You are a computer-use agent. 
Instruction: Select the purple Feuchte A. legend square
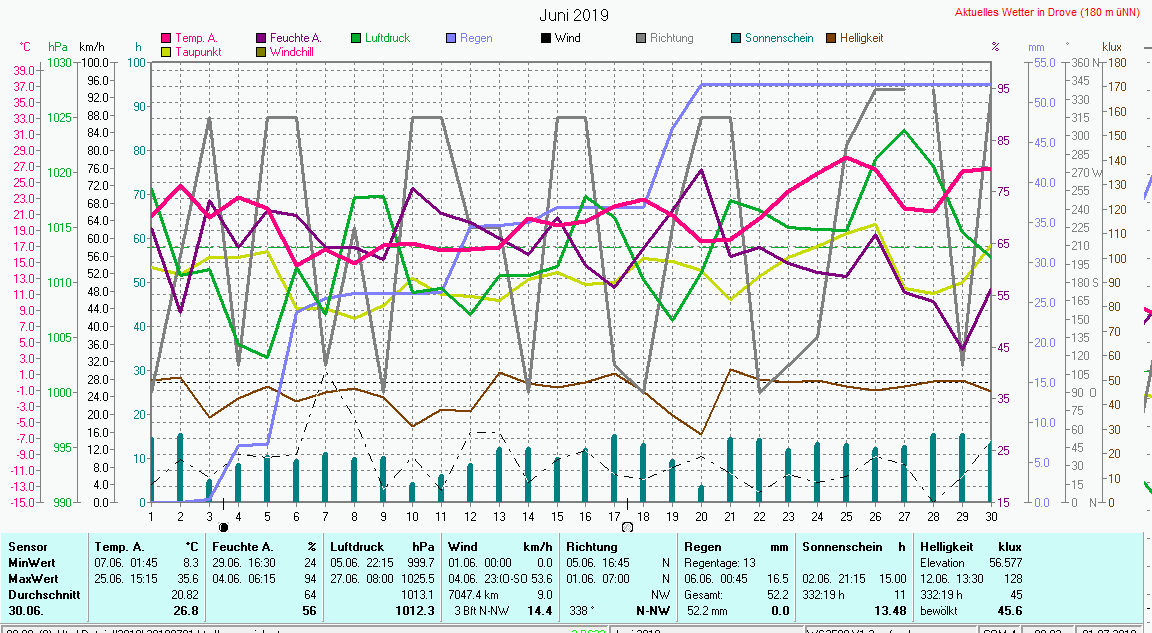(262, 38)
